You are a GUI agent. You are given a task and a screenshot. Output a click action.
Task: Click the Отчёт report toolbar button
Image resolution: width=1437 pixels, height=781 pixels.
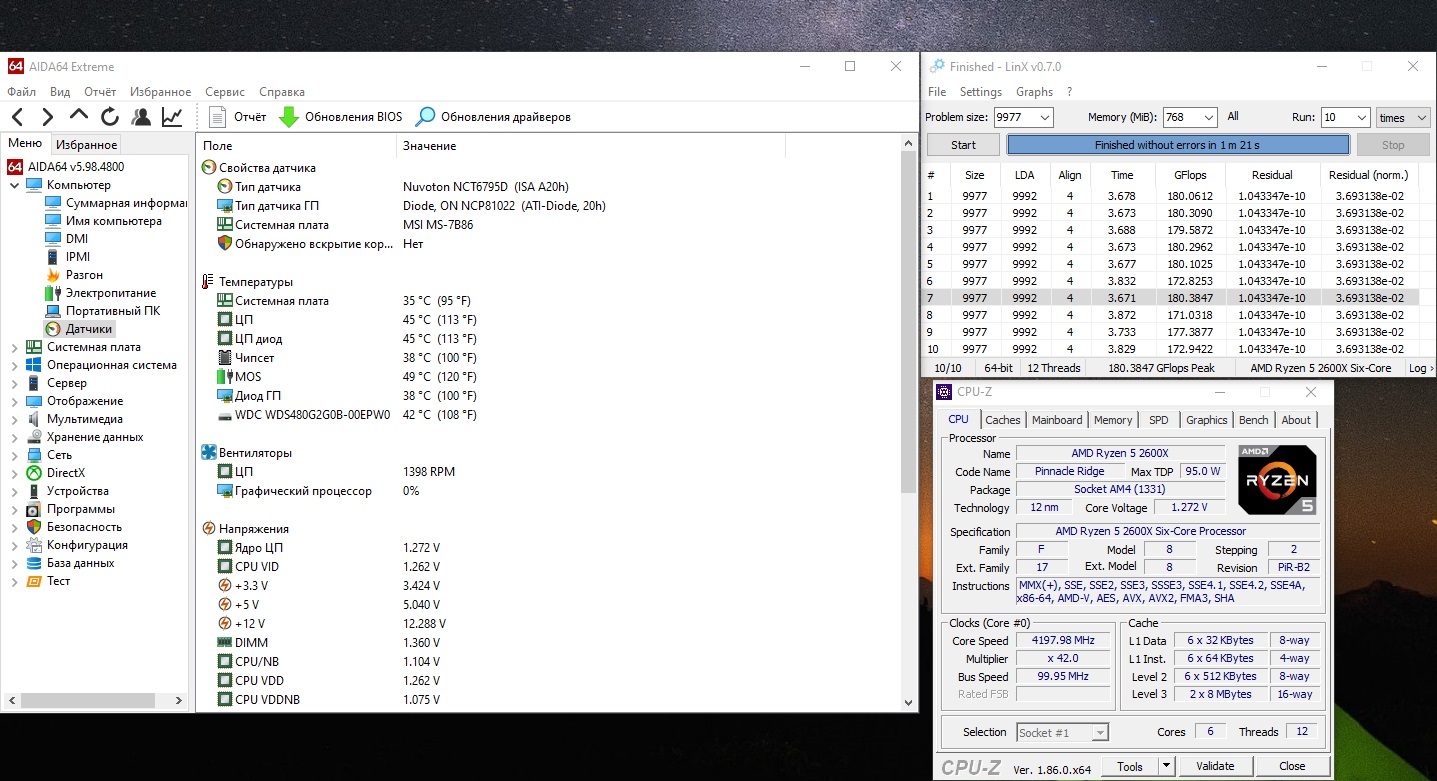[x=238, y=117]
